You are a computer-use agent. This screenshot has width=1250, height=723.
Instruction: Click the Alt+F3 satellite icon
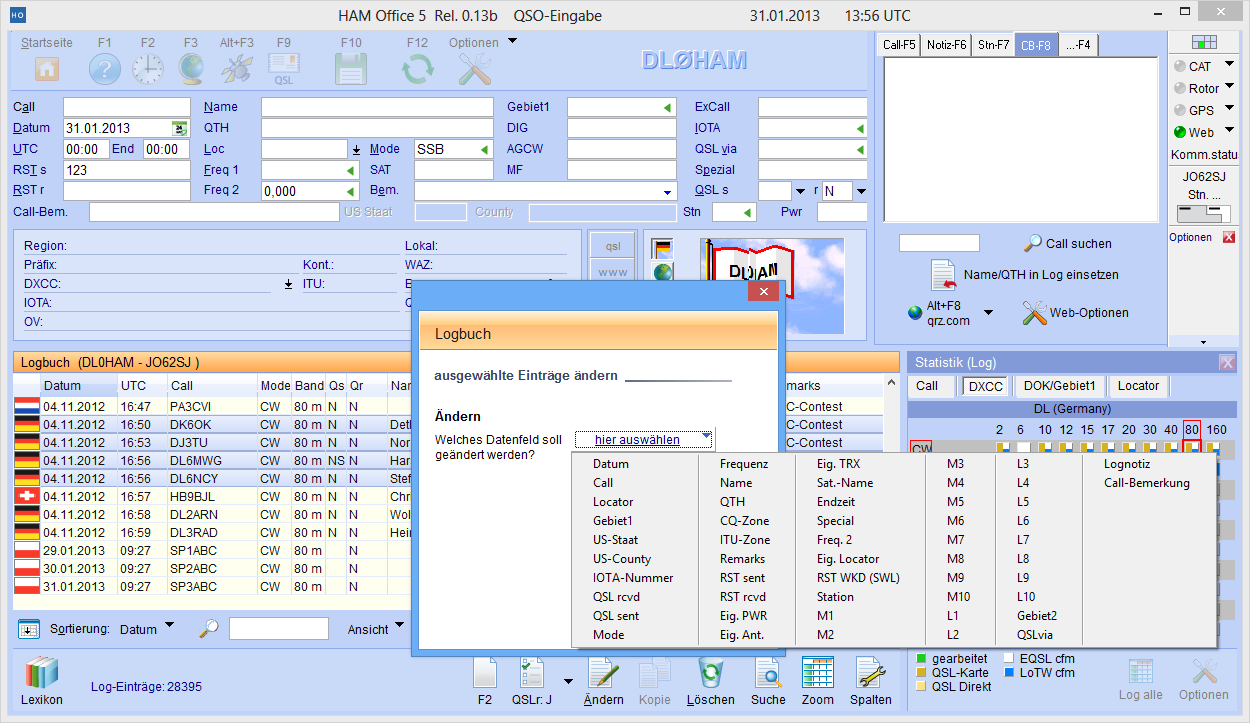pos(237,69)
